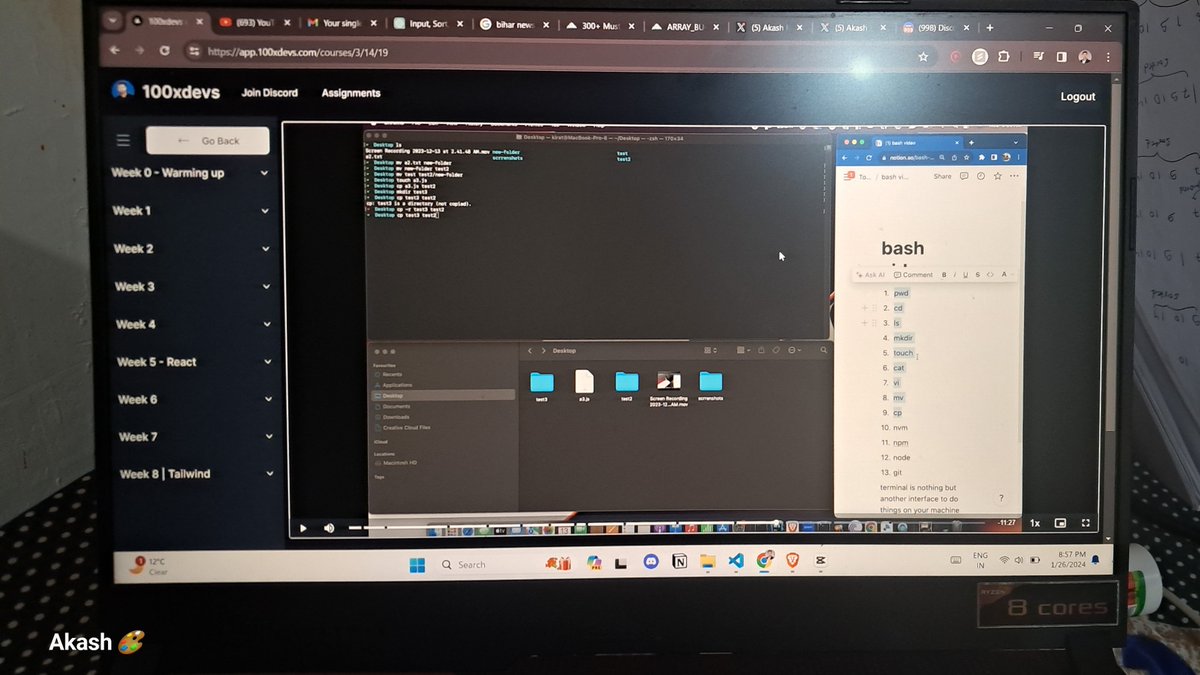The height and width of the screenshot is (675, 1200).
Task: Click the 'Go Back' button
Action: pos(208,140)
